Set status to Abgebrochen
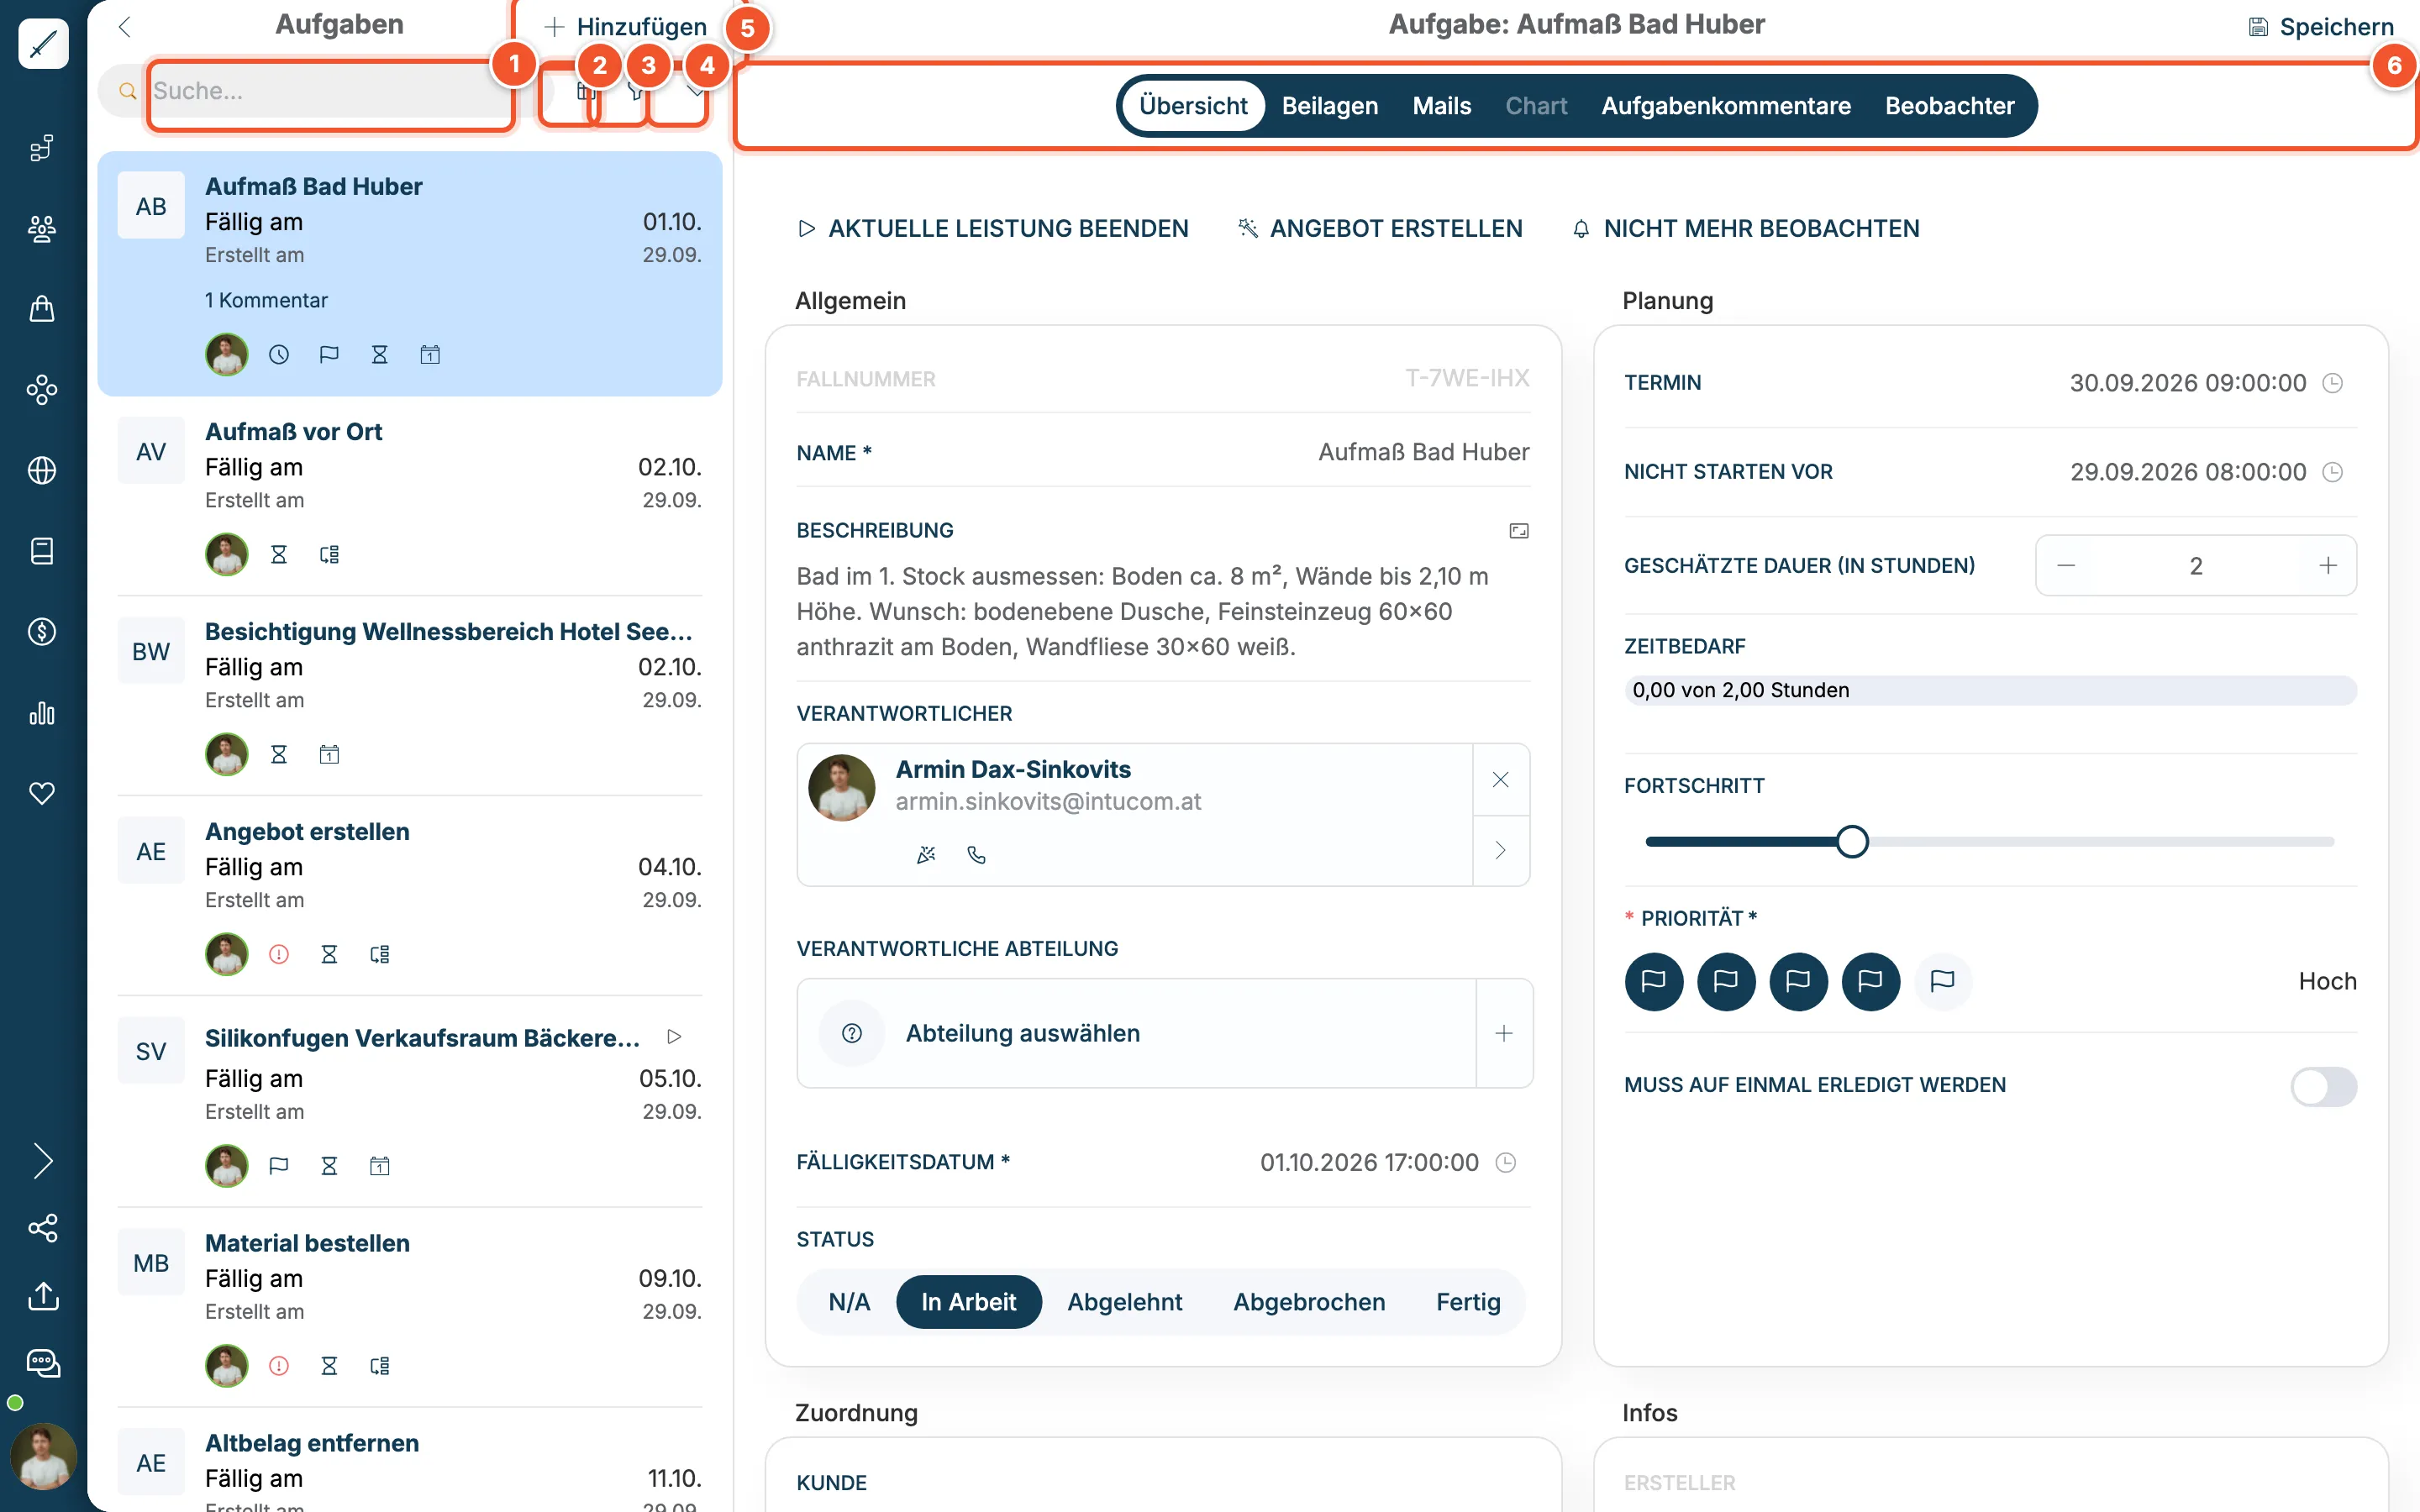Screen dimensions: 2420x1512 1309,1302
